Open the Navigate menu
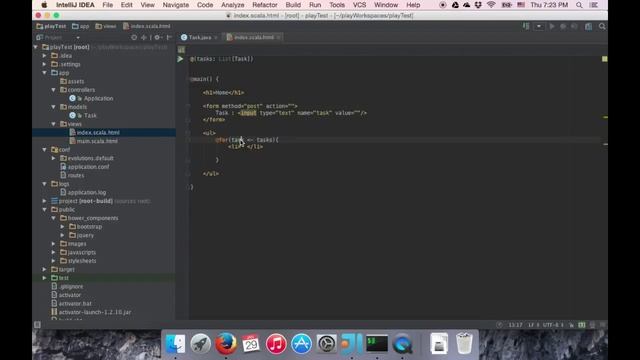The height and width of the screenshot is (360, 640). point(176,5)
